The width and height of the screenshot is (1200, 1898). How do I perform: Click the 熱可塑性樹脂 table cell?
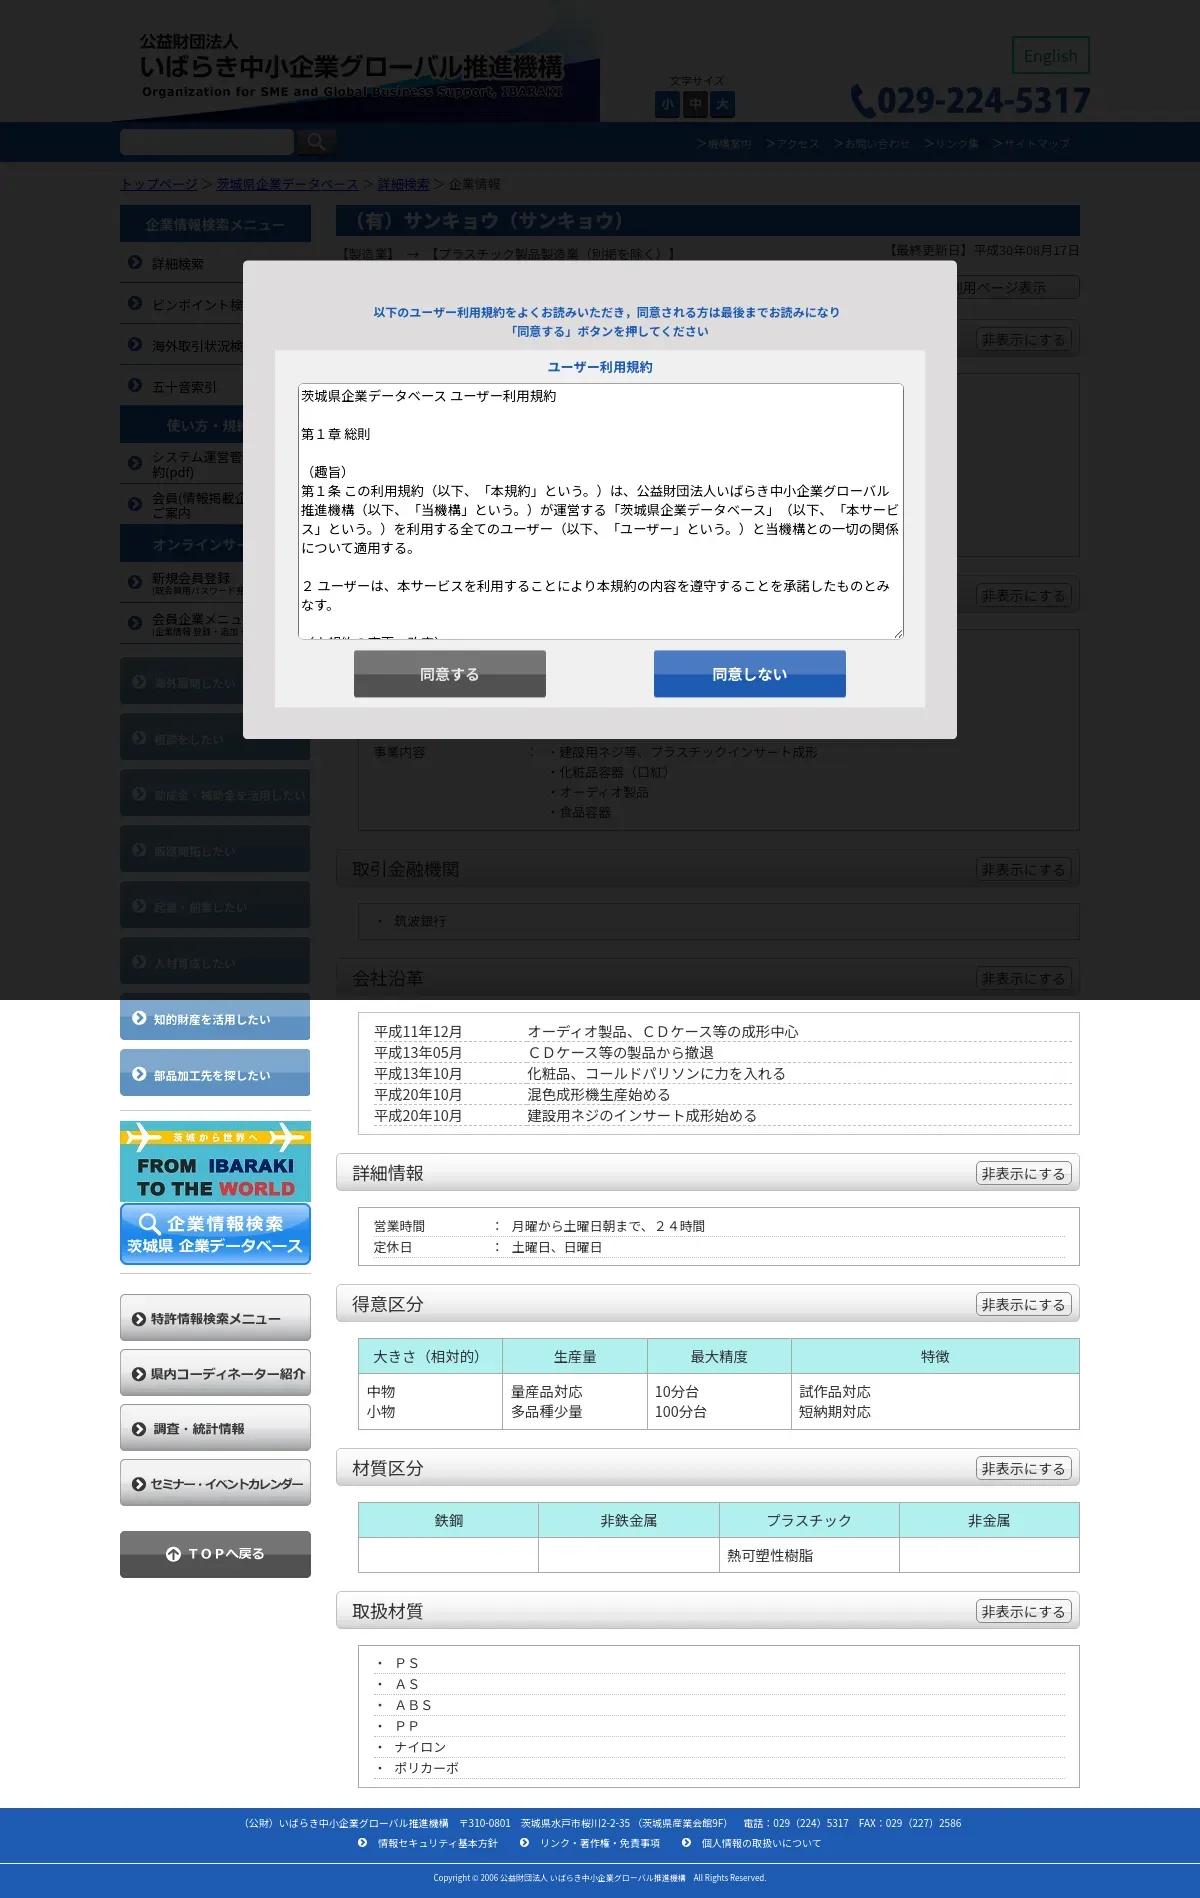809,1555
